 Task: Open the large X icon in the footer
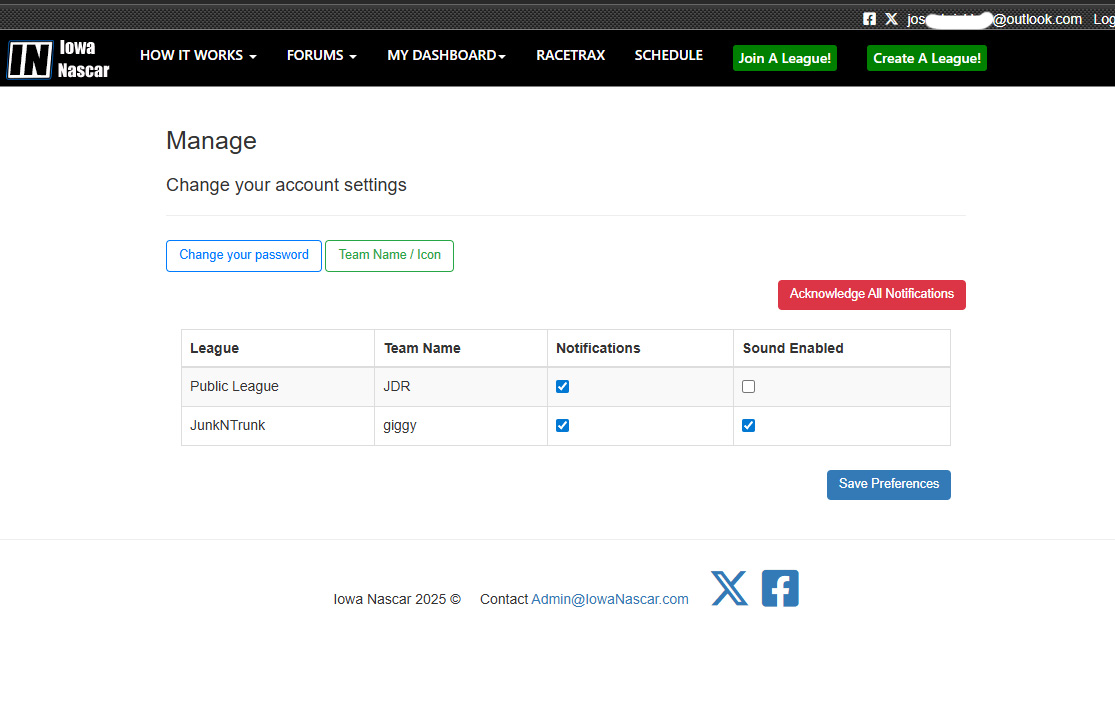[729, 588]
